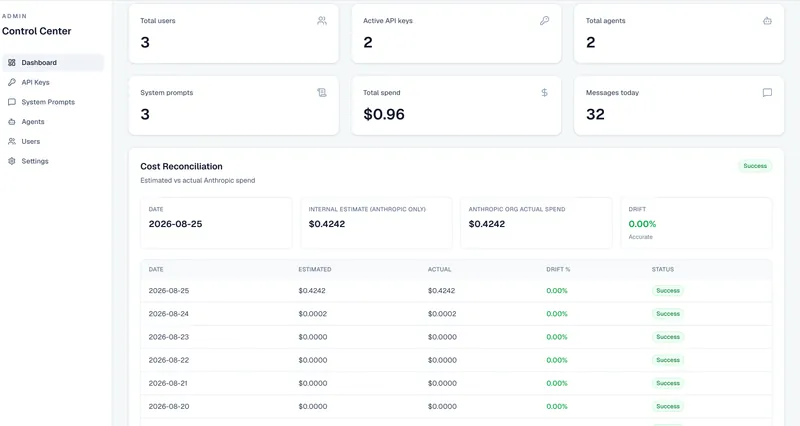800x426 pixels.
Task: Navigate to Agents page
Action: pos(53,122)
